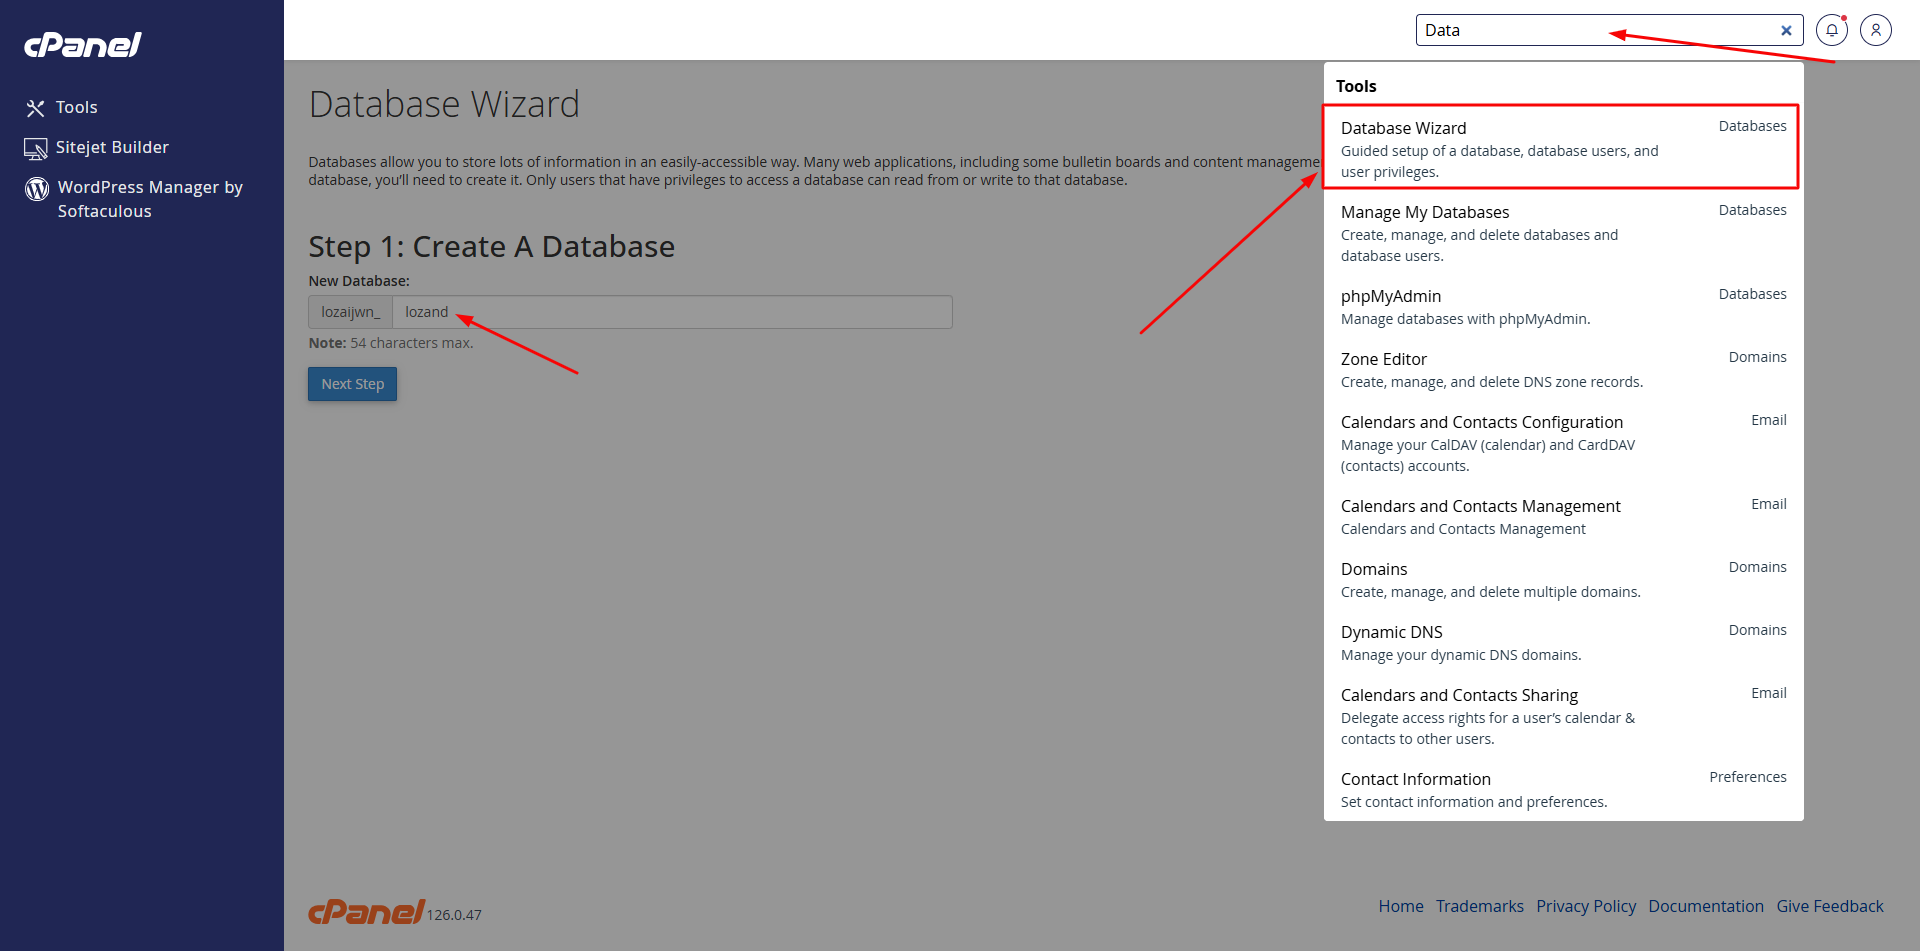Open the user account menu icon
1920x951 pixels.
(1875, 30)
